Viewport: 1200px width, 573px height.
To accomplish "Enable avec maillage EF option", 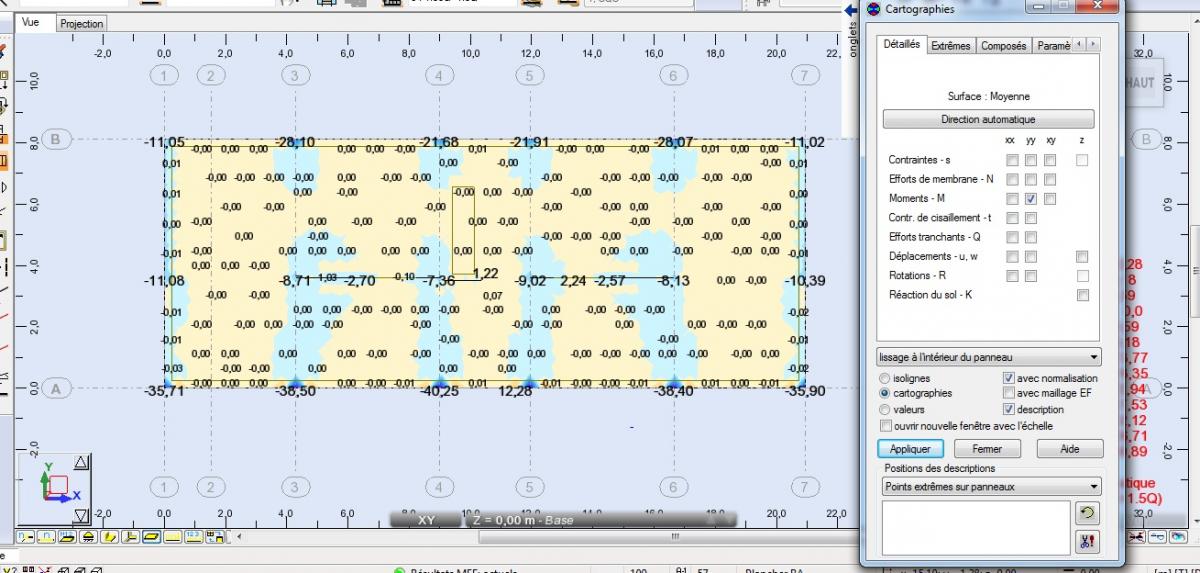I will tap(1009, 394).
